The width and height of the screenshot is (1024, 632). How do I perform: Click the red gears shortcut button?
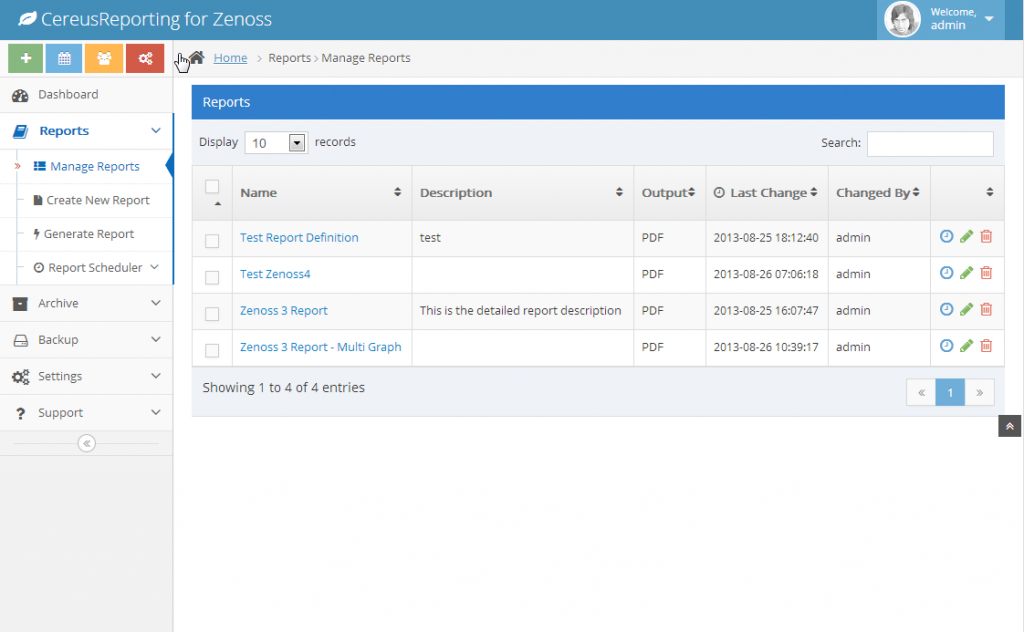click(145, 58)
